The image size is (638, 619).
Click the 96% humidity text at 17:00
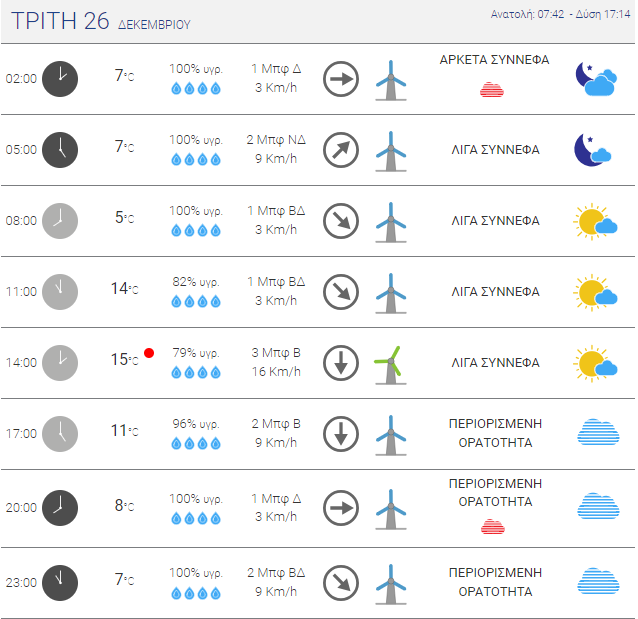pos(196,423)
